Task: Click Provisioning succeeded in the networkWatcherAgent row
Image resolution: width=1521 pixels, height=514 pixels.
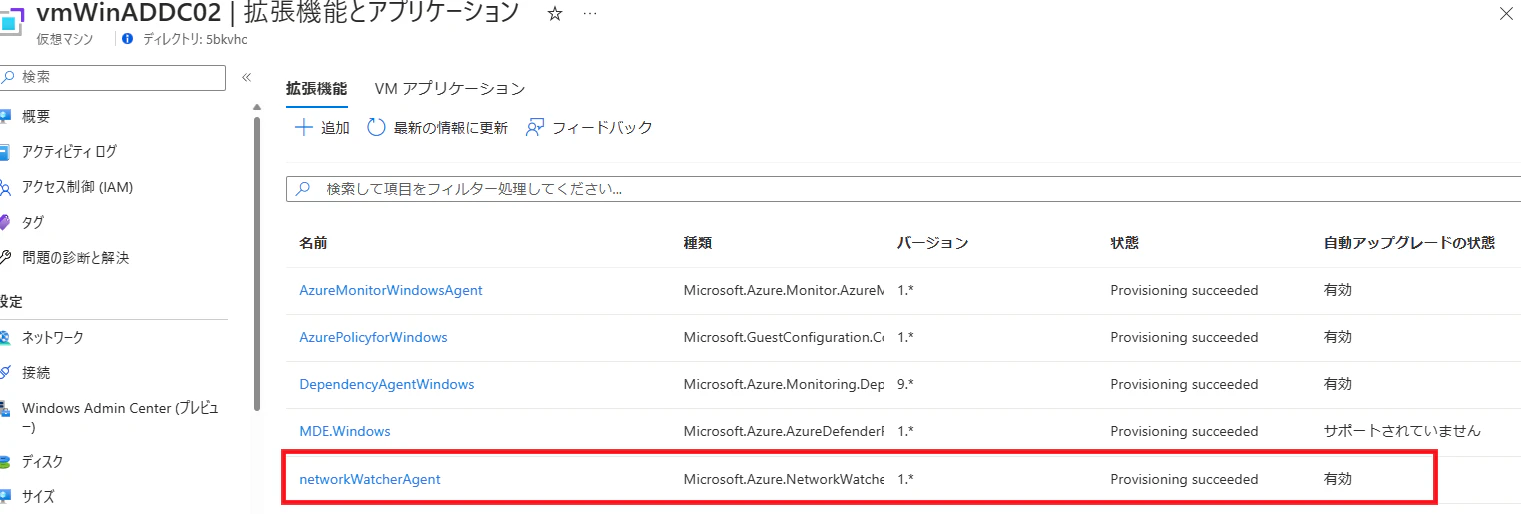Action: point(1184,479)
